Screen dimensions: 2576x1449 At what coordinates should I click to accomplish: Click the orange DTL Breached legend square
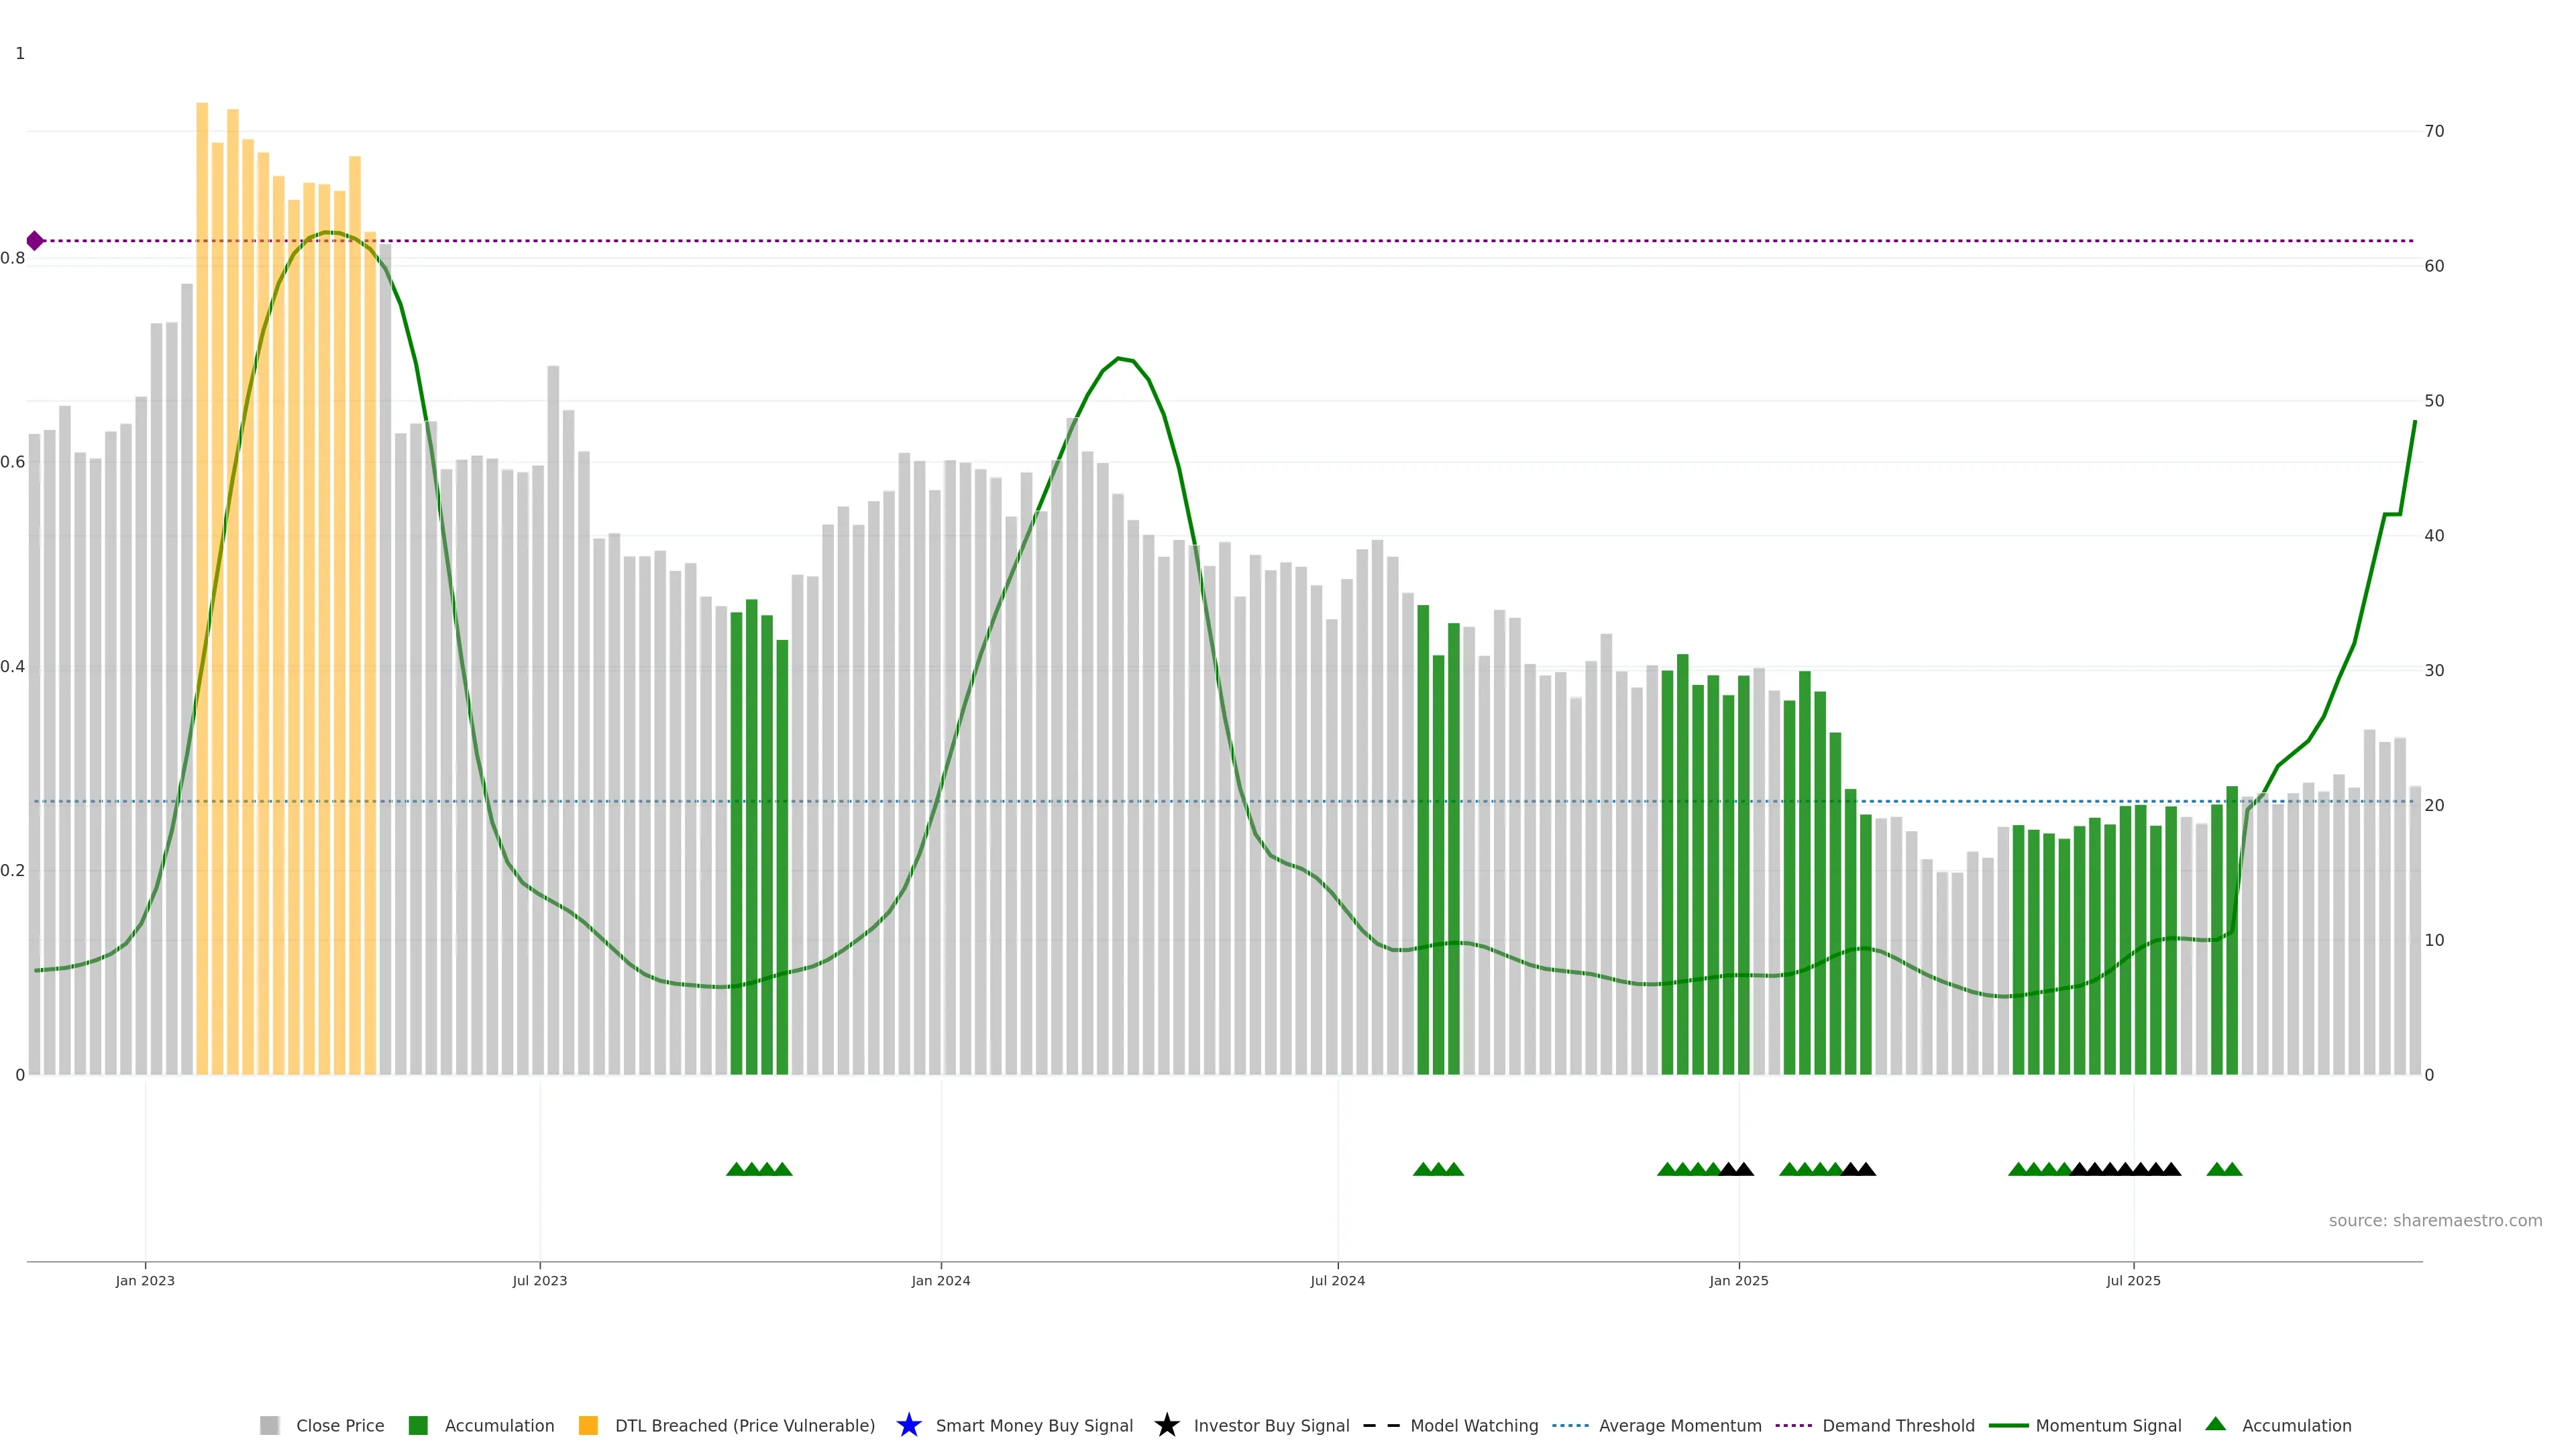click(x=588, y=1425)
